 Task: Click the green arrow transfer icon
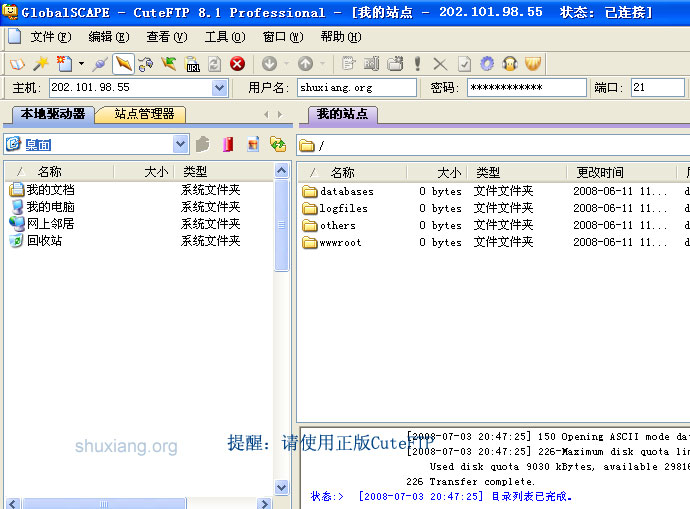tap(169, 64)
